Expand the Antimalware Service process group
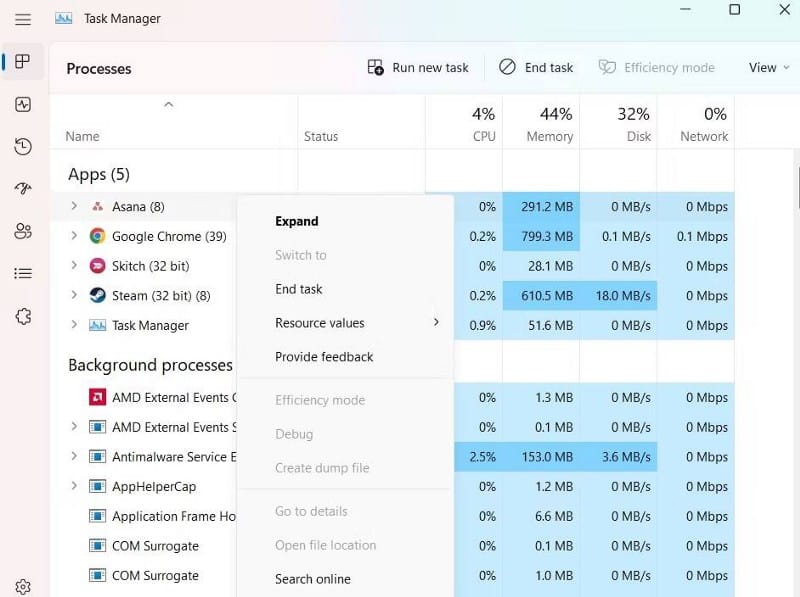The width and height of the screenshot is (800, 597). pyautogui.click(x=74, y=457)
